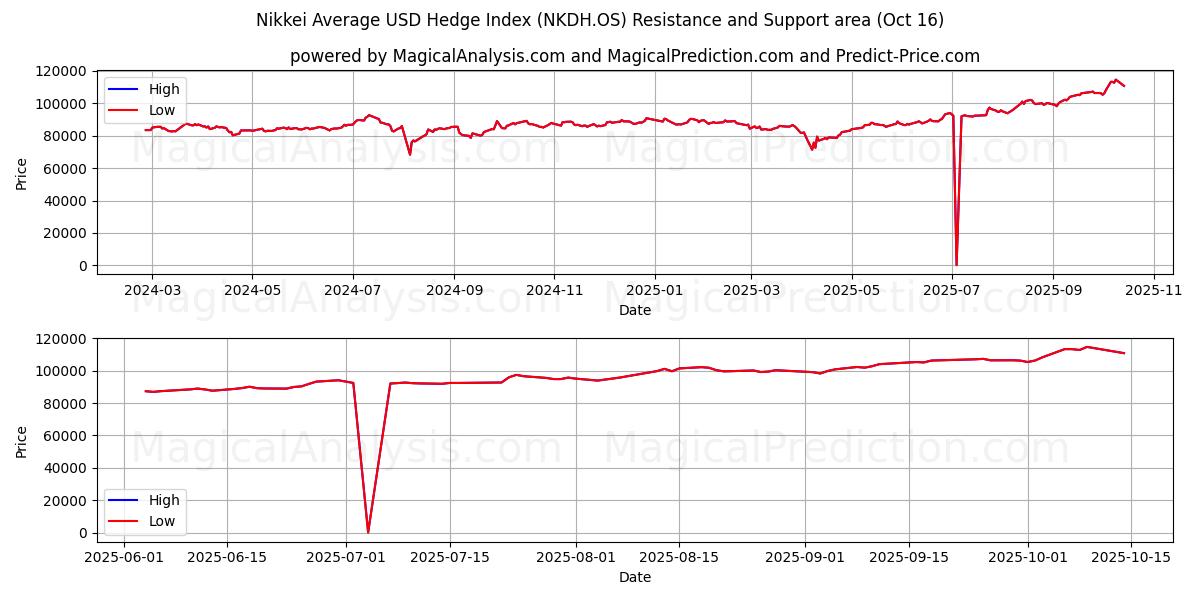Click the Low legend label in bottom chart

pyautogui.click(x=162, y=521)
